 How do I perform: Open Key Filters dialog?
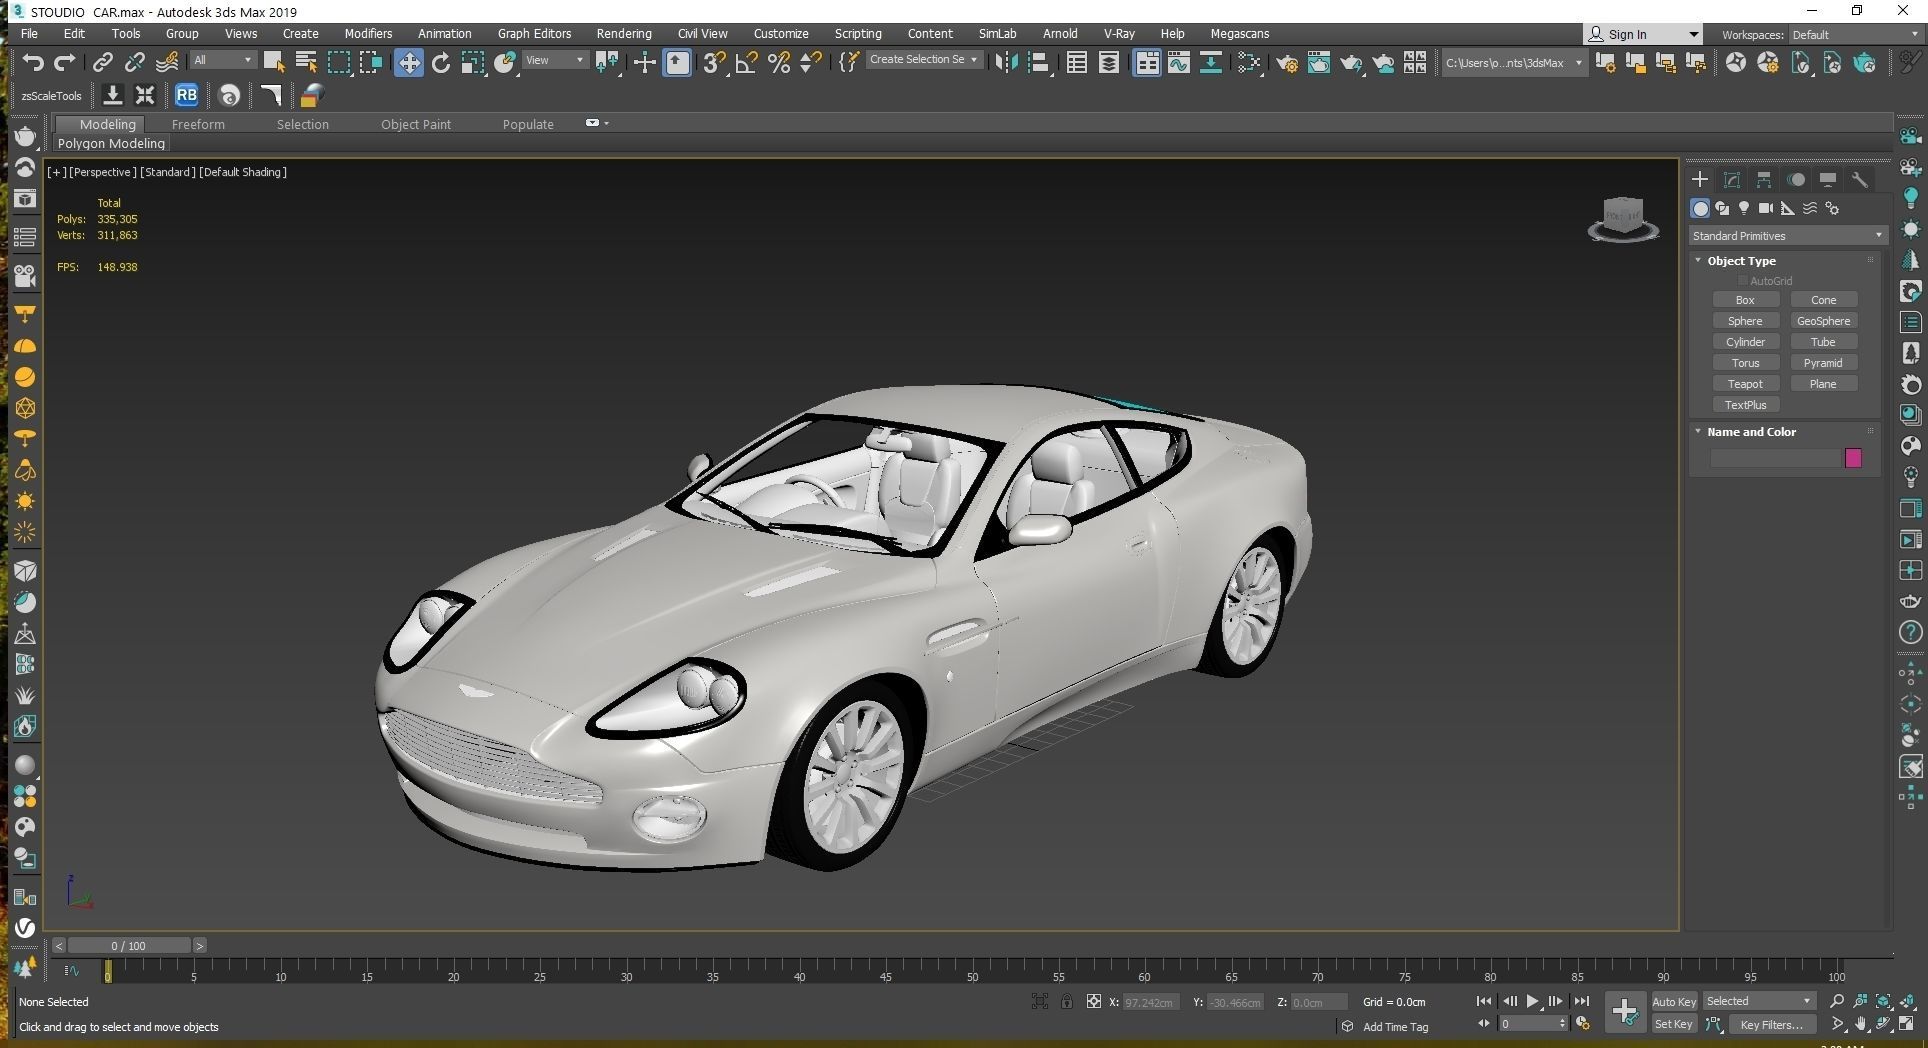pos(1771,1024)
